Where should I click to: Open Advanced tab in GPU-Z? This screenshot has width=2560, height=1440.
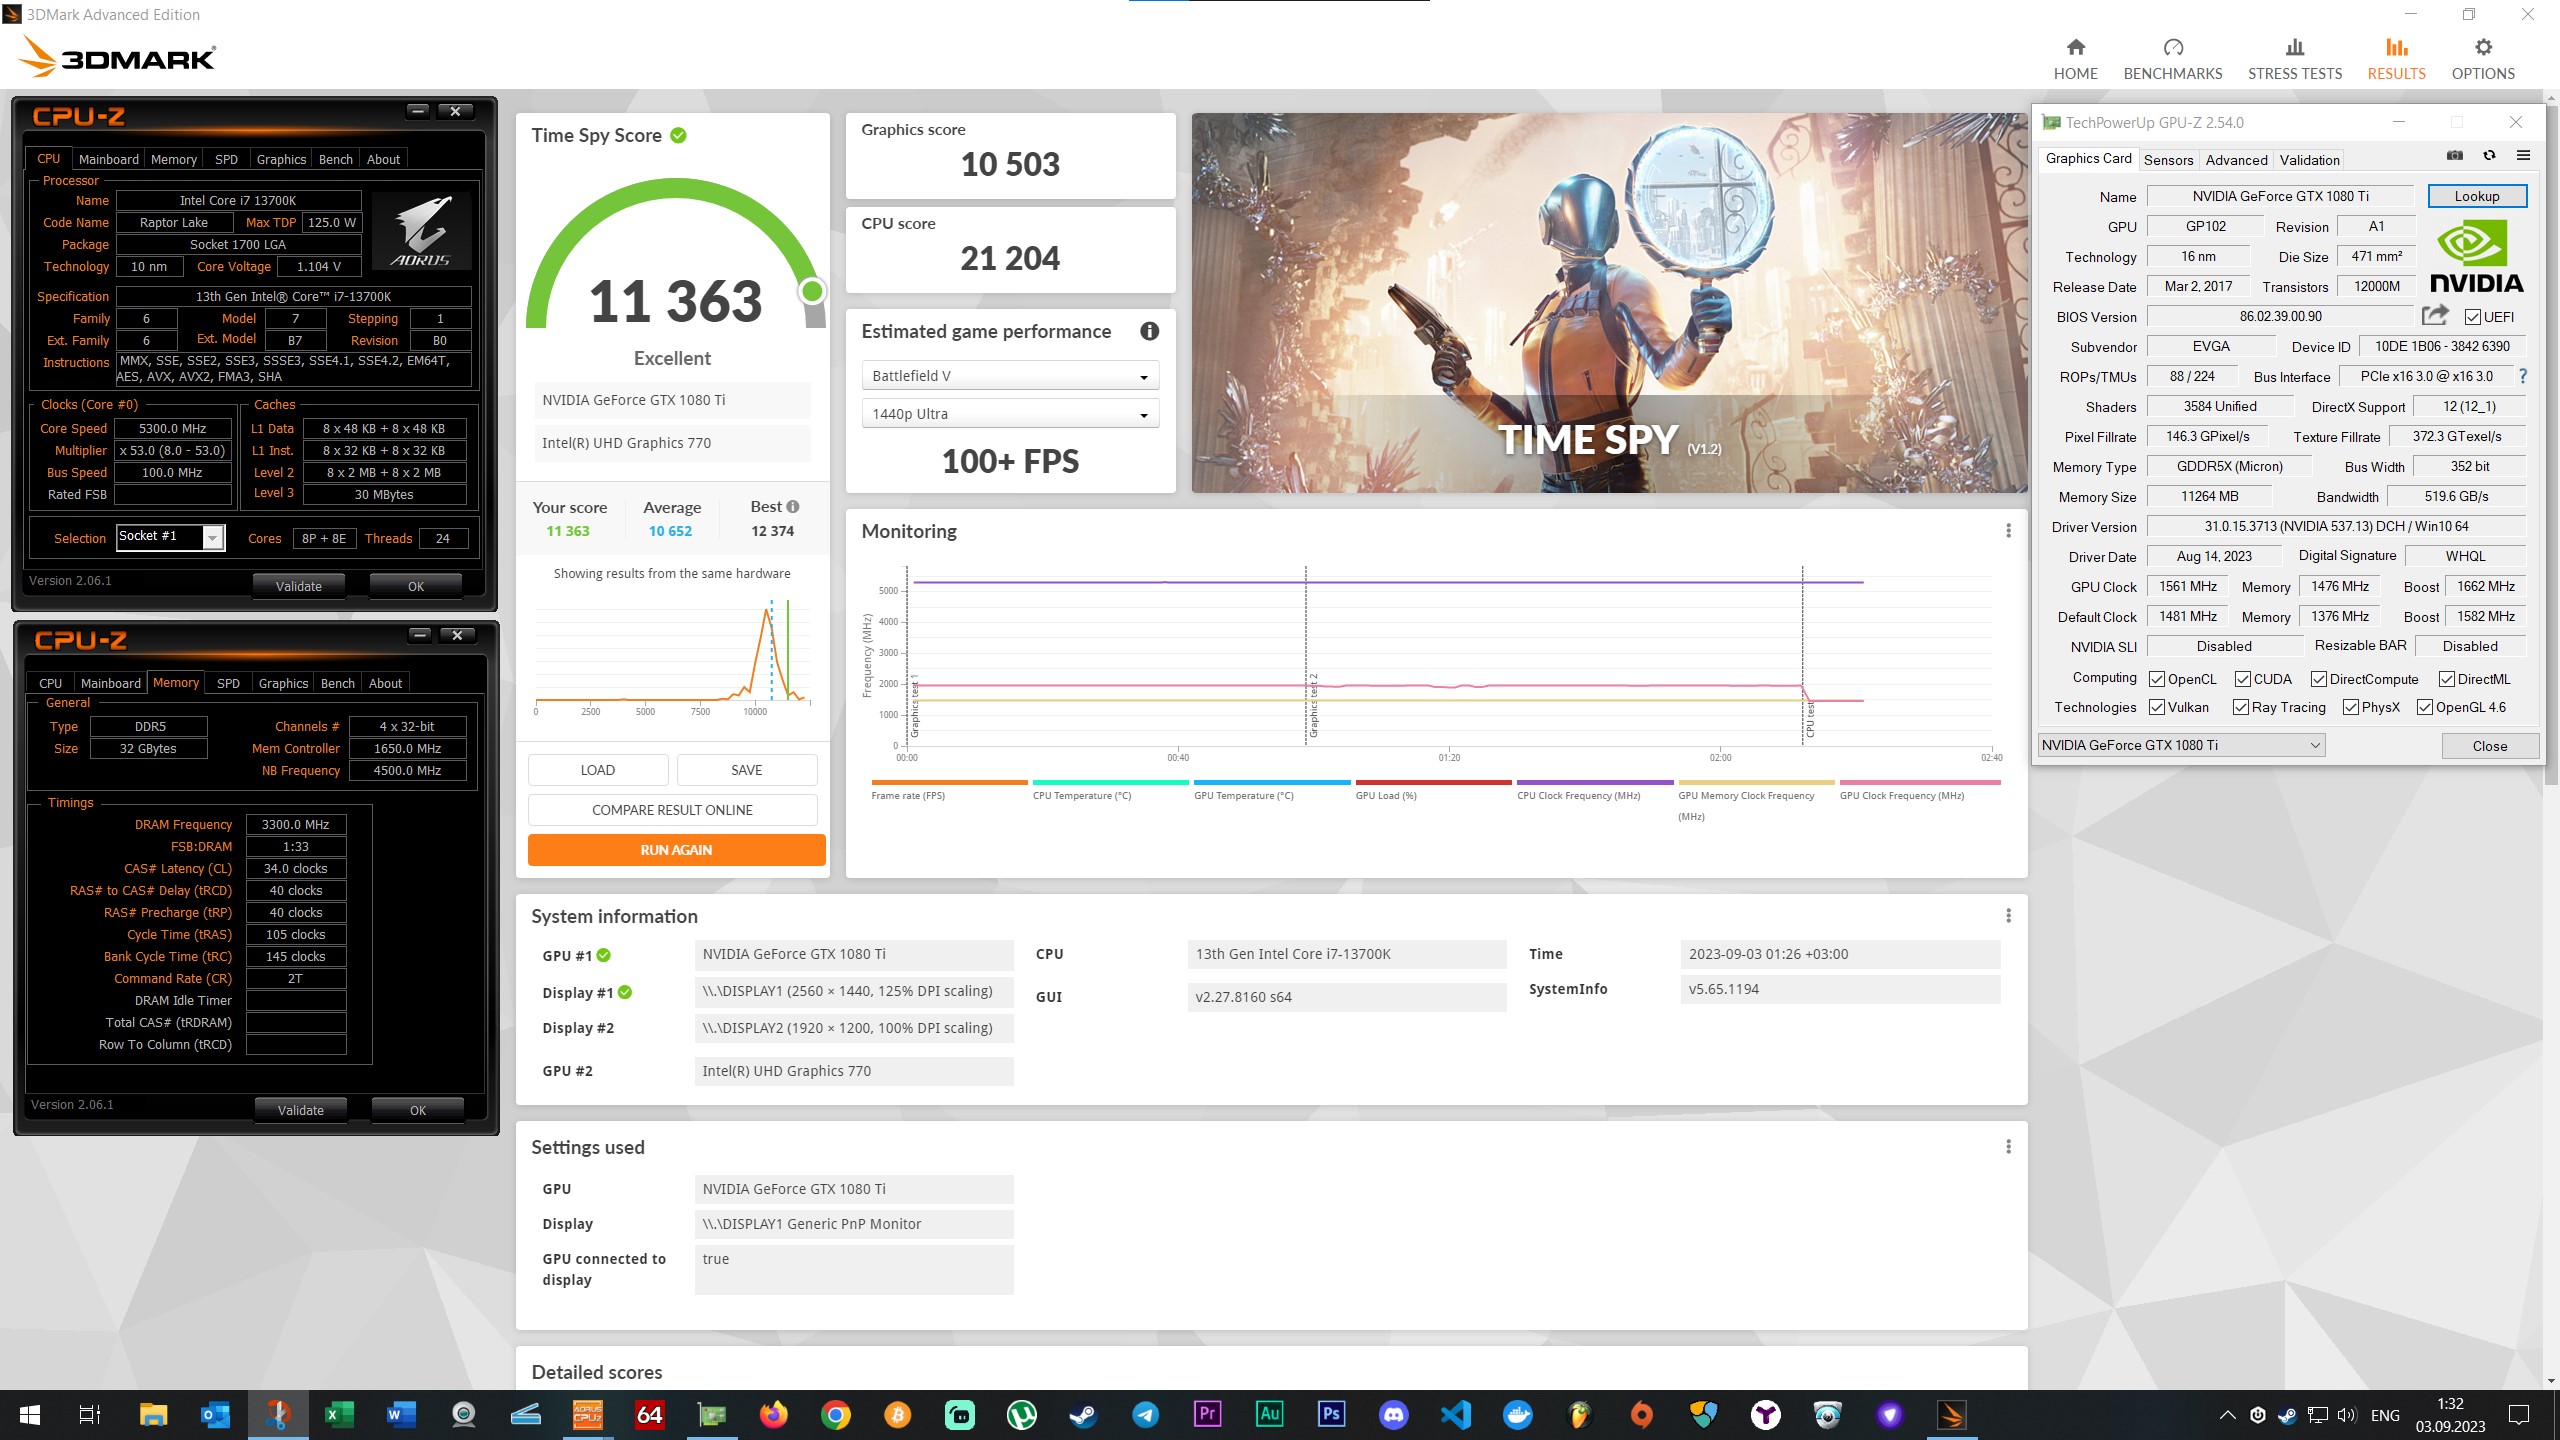point(2236,160)
